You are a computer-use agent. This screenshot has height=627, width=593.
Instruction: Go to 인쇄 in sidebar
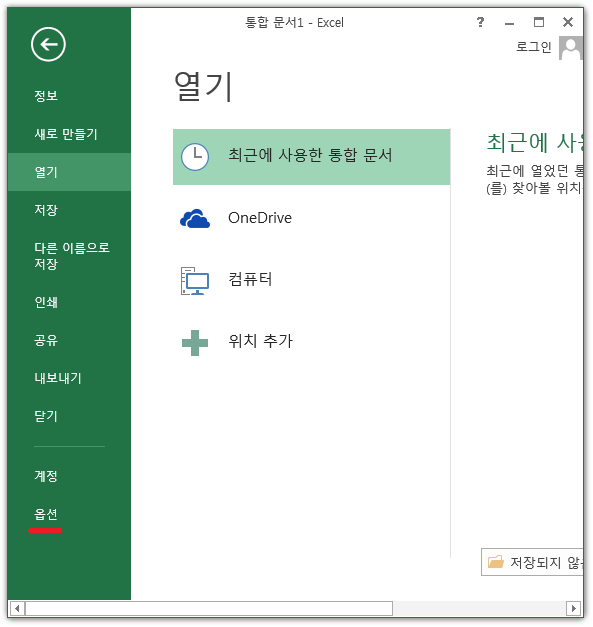46,302
